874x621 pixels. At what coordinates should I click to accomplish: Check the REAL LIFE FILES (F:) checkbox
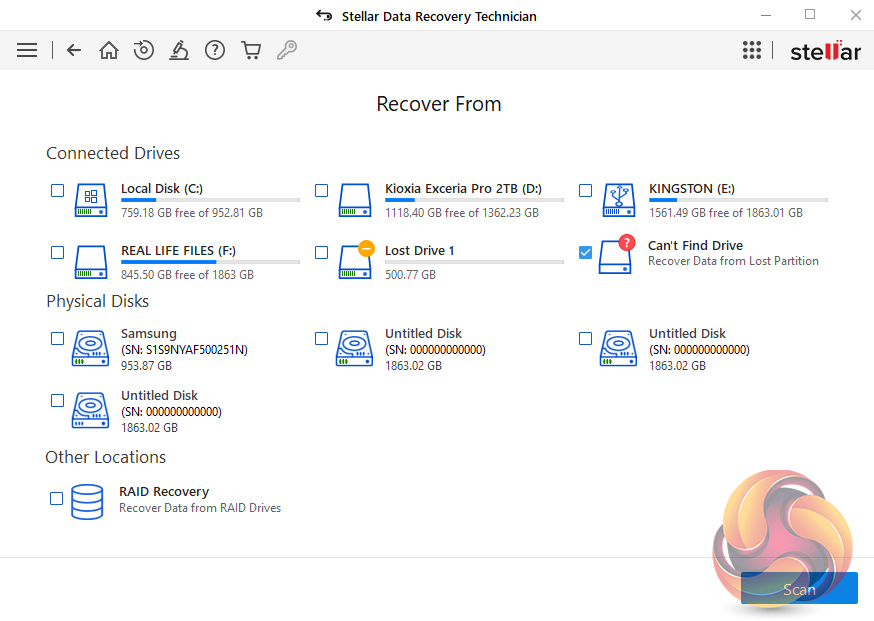(57, 253)
